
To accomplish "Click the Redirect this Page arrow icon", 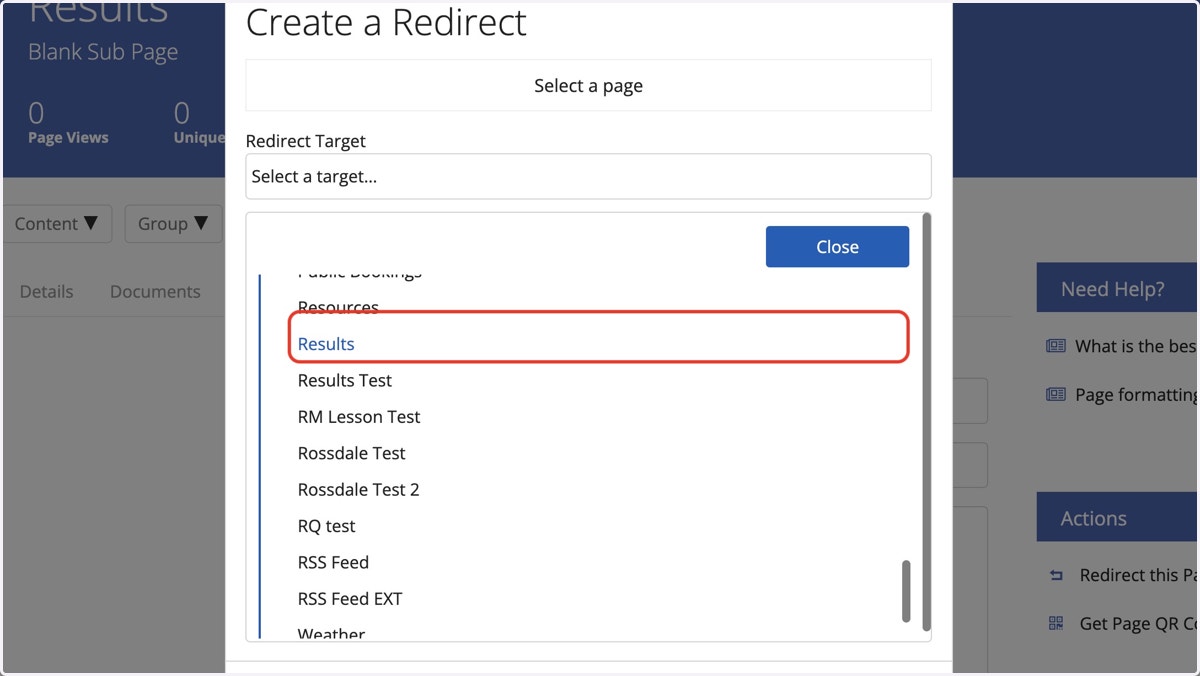I will coord(1056,575).
